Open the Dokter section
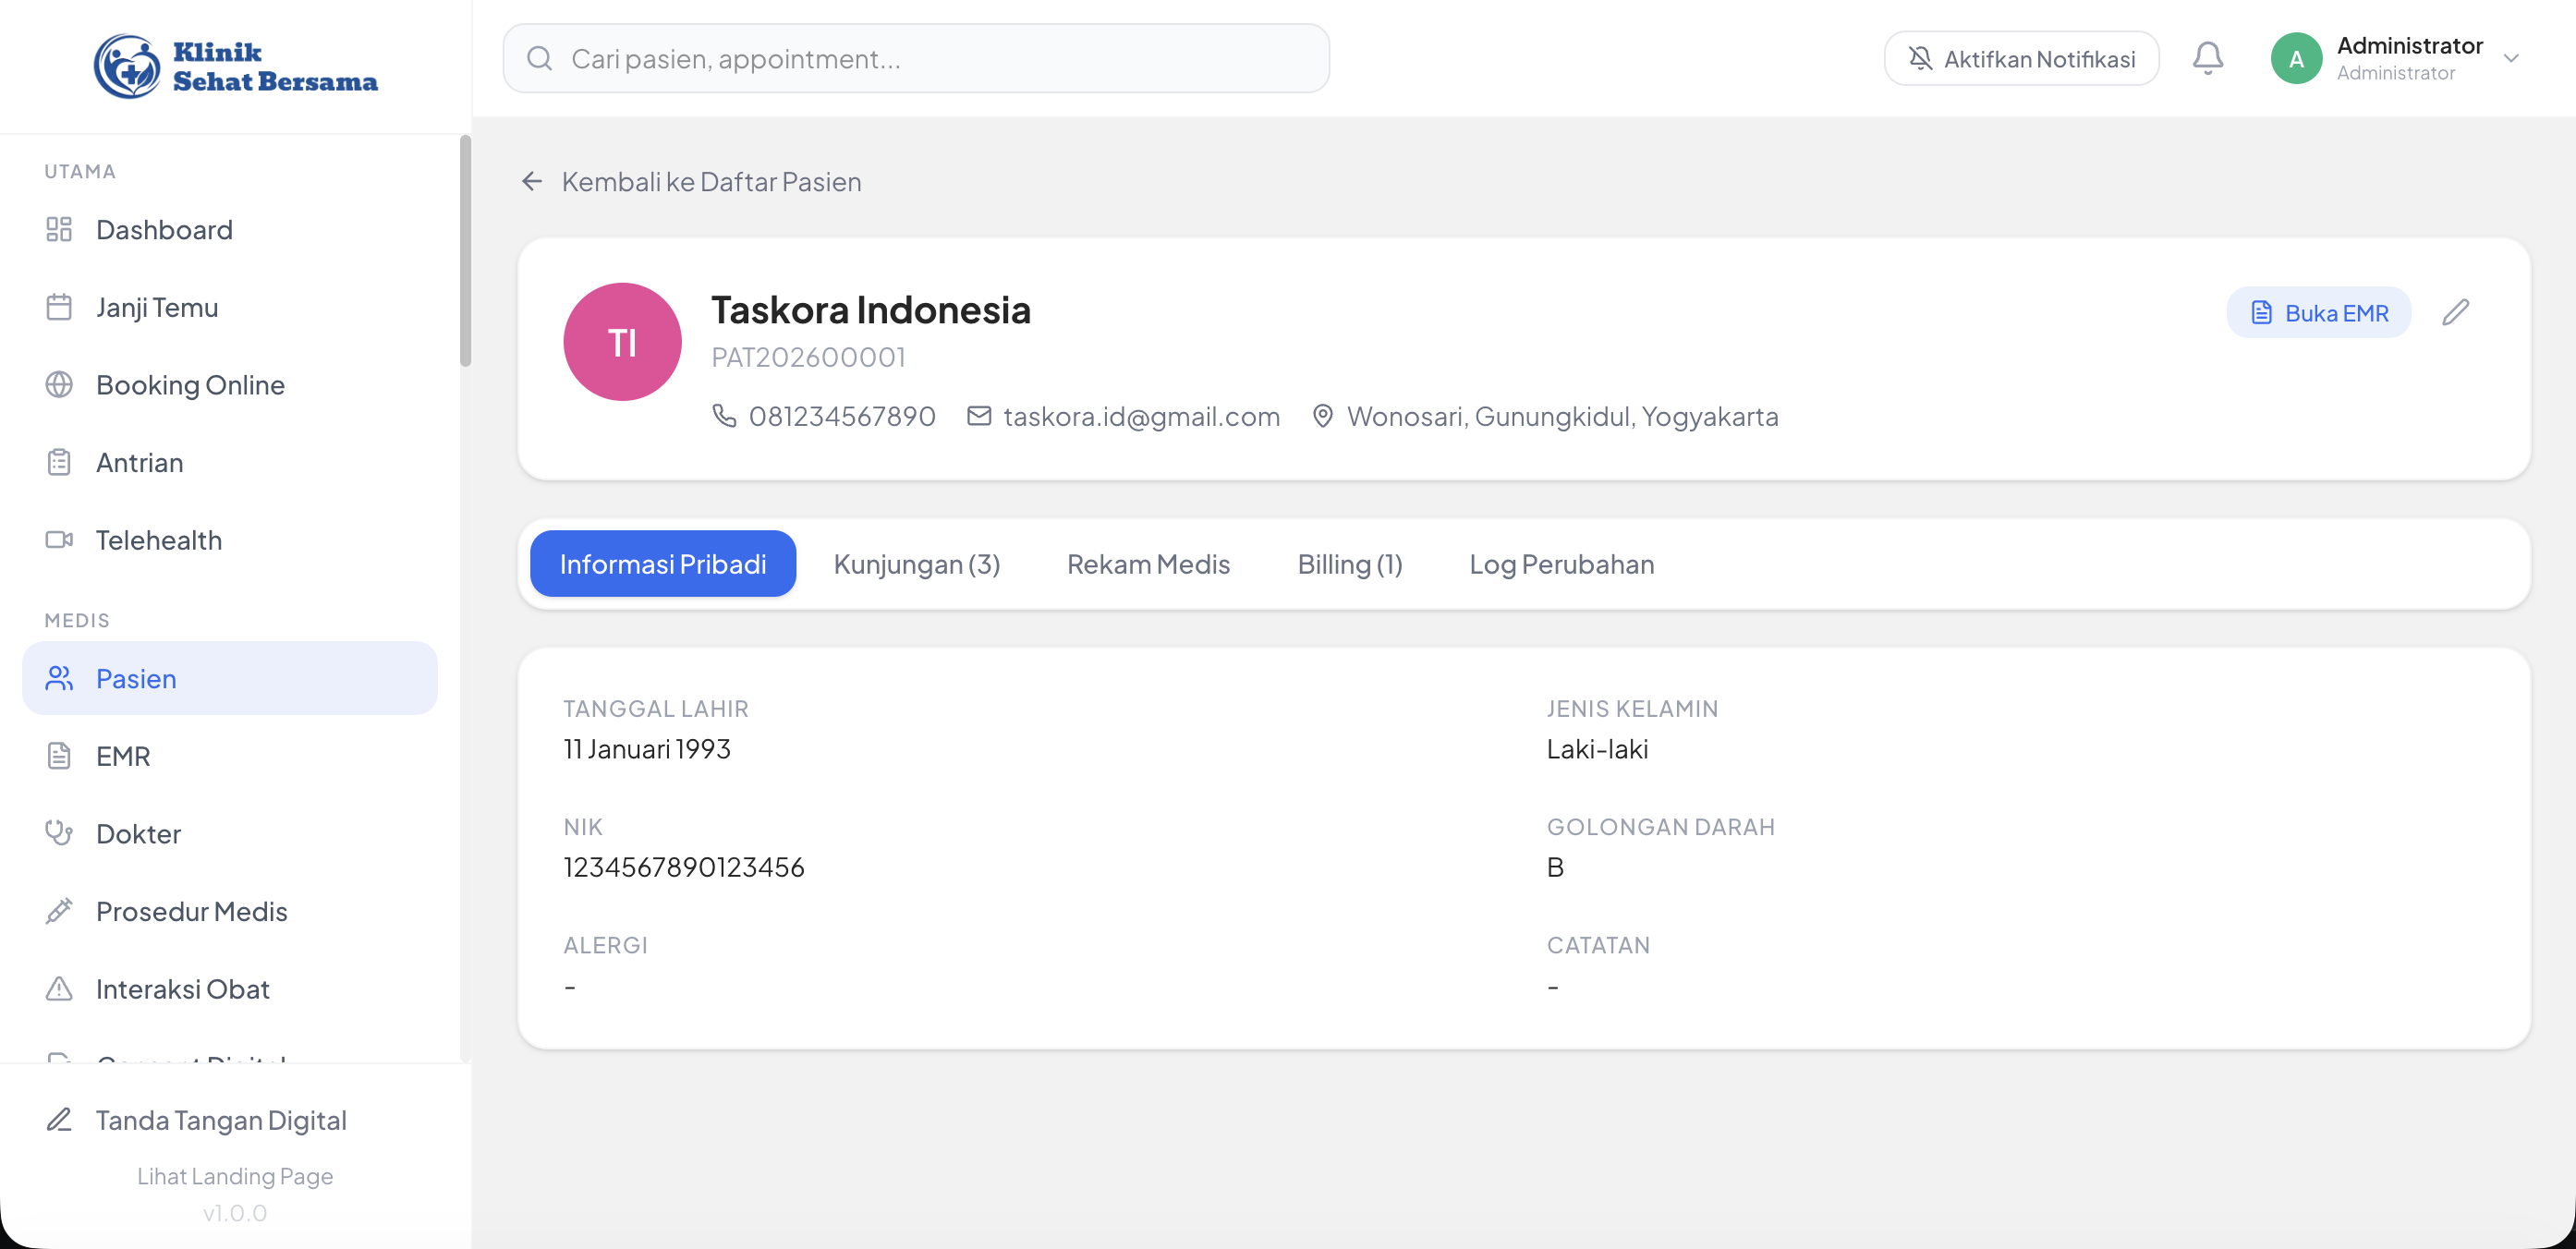Viewport: 2576px width, 1249px height. tap(138, 833)
